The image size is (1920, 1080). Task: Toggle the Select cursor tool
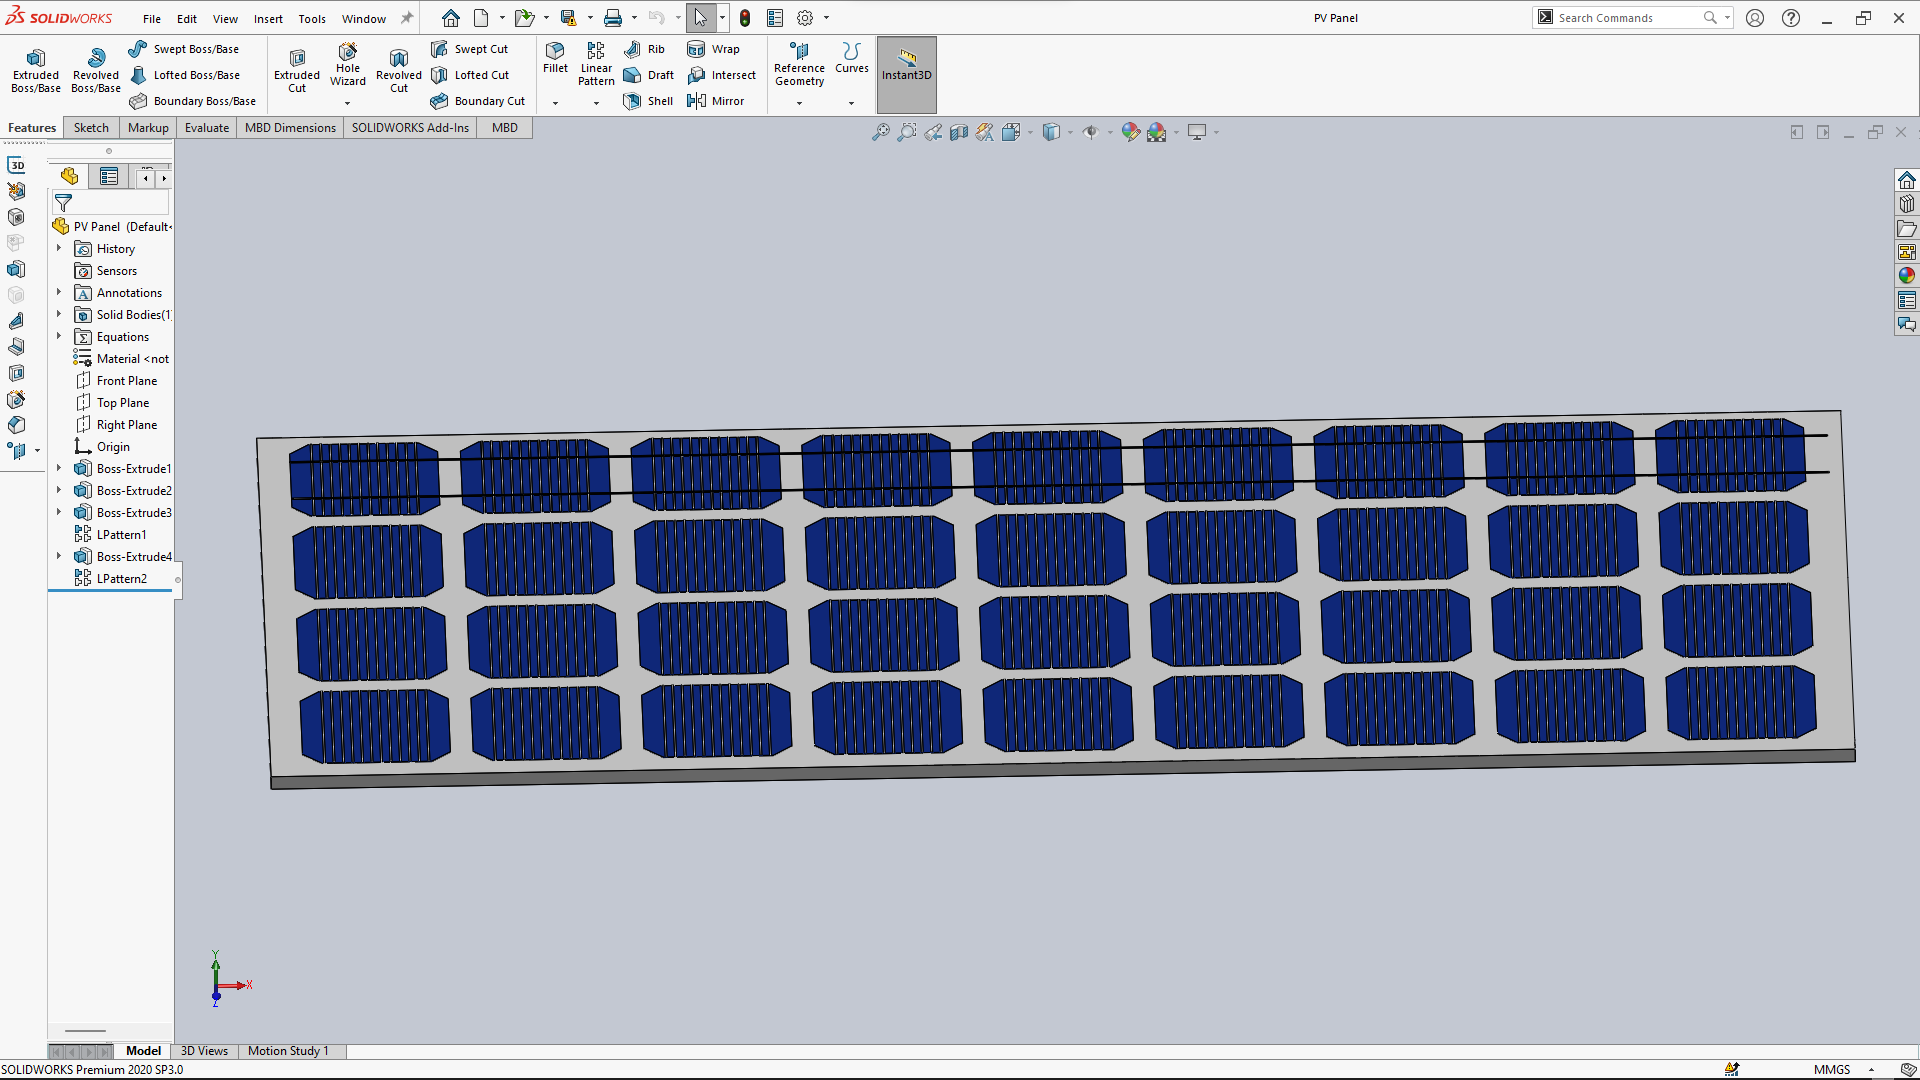700,18
